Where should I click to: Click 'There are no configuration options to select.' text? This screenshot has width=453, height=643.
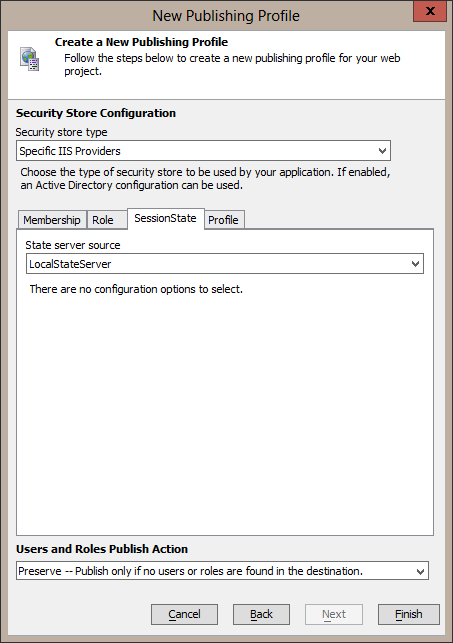tap(136, 289)
